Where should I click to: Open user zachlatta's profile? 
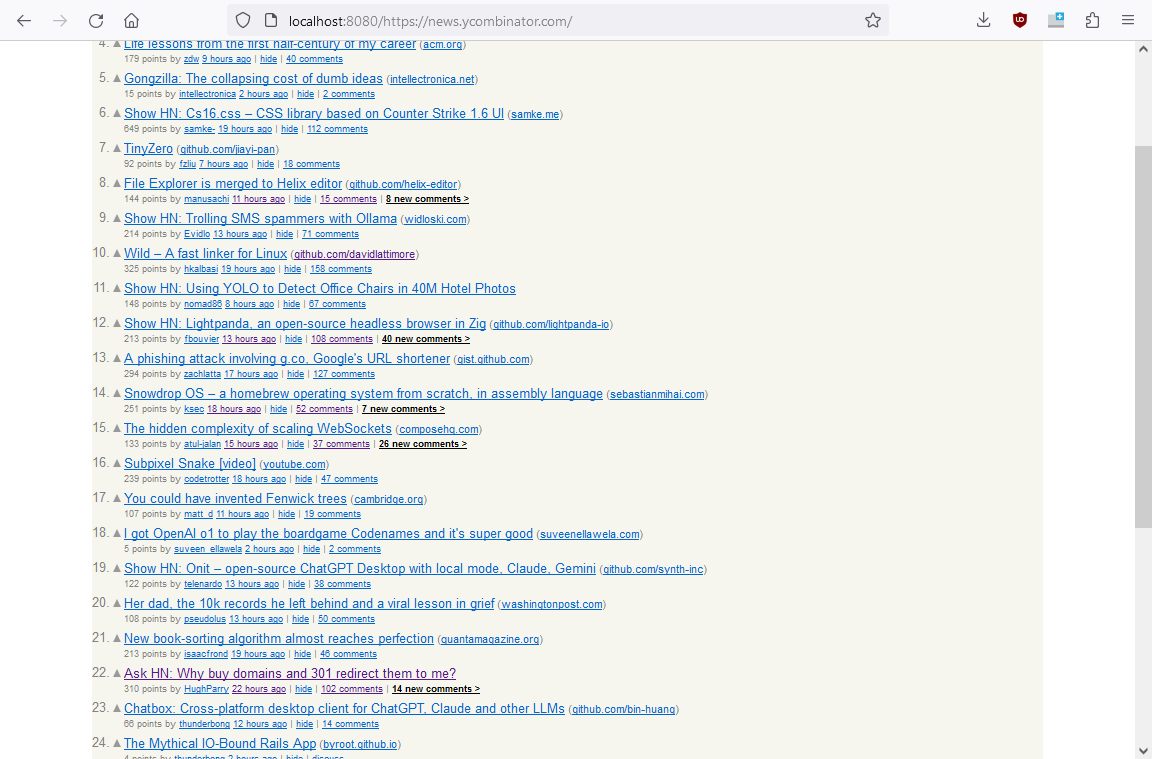(202, 374)
